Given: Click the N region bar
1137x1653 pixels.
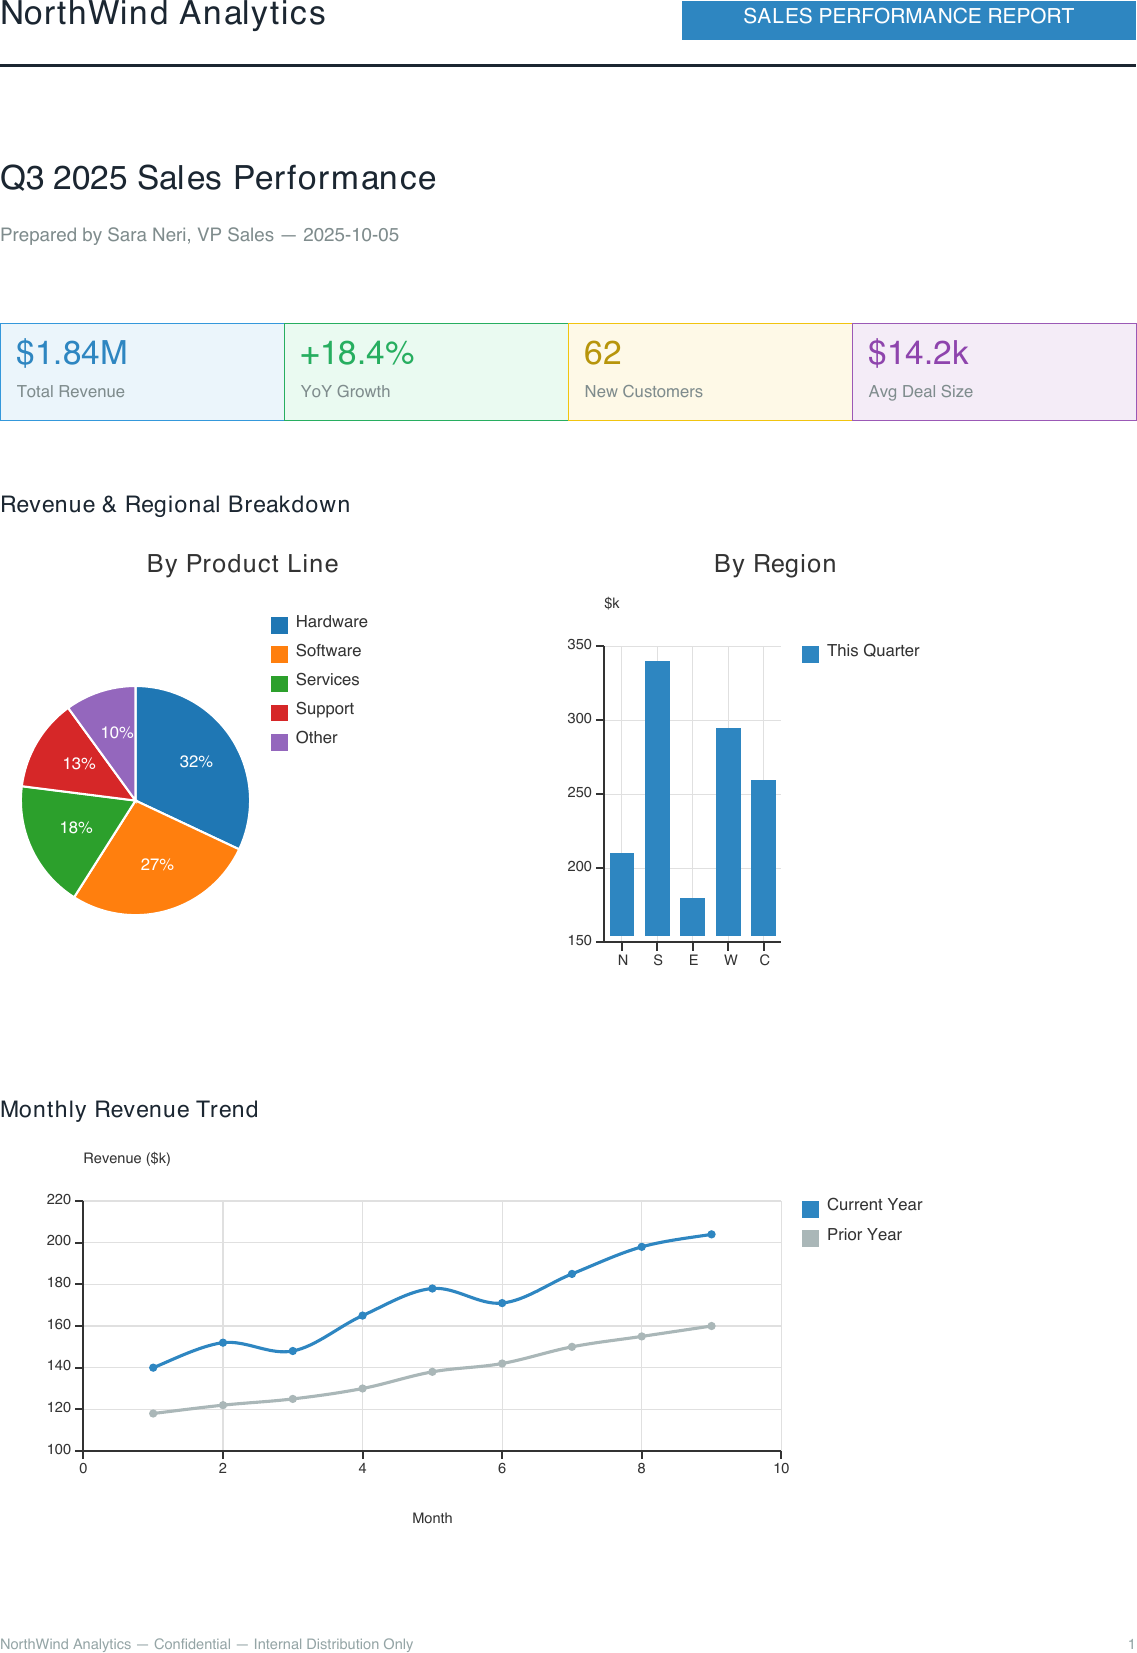Looking at the screenshot, I should (x=622, y=894).
